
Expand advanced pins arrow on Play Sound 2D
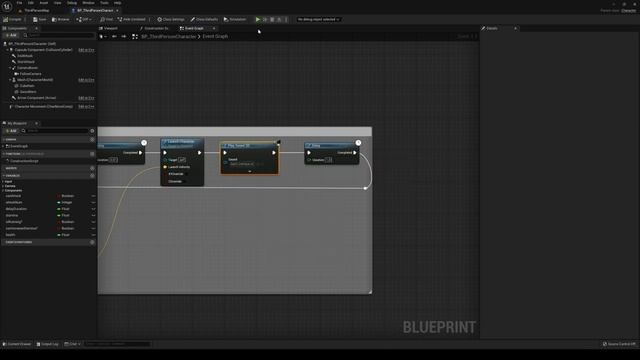tap(249, 171)
